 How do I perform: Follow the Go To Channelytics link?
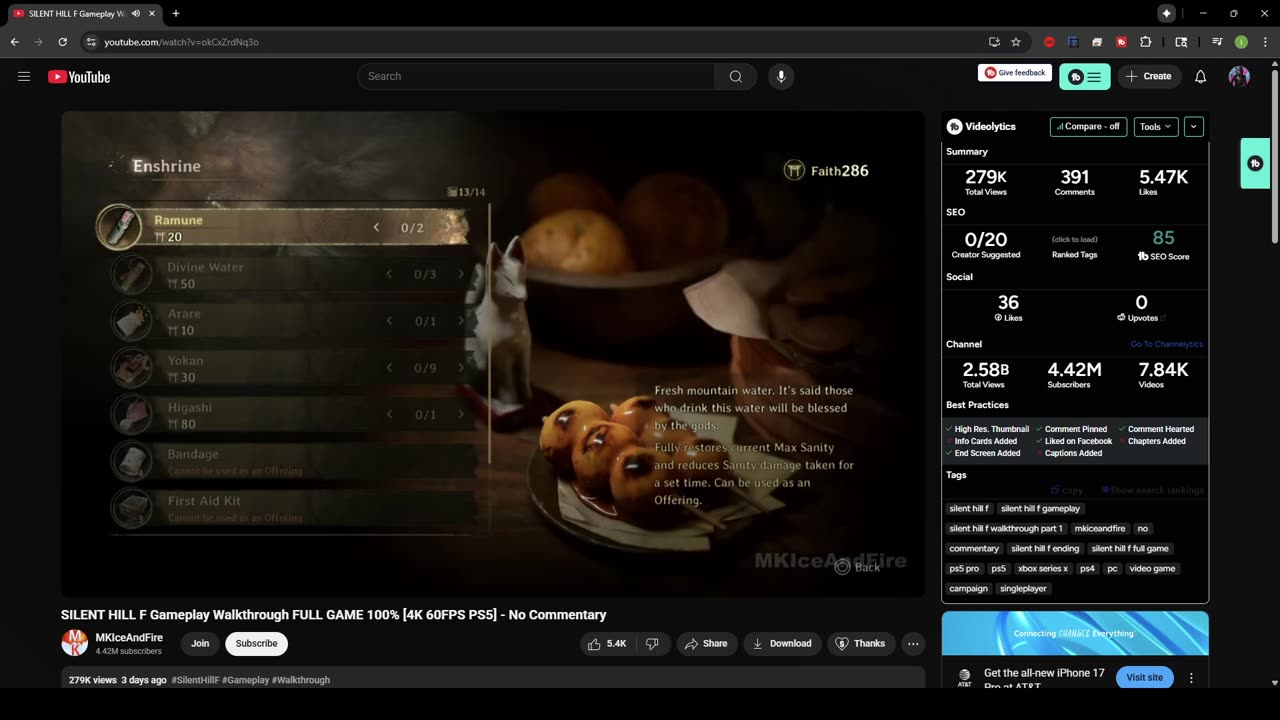point(1166,344)
